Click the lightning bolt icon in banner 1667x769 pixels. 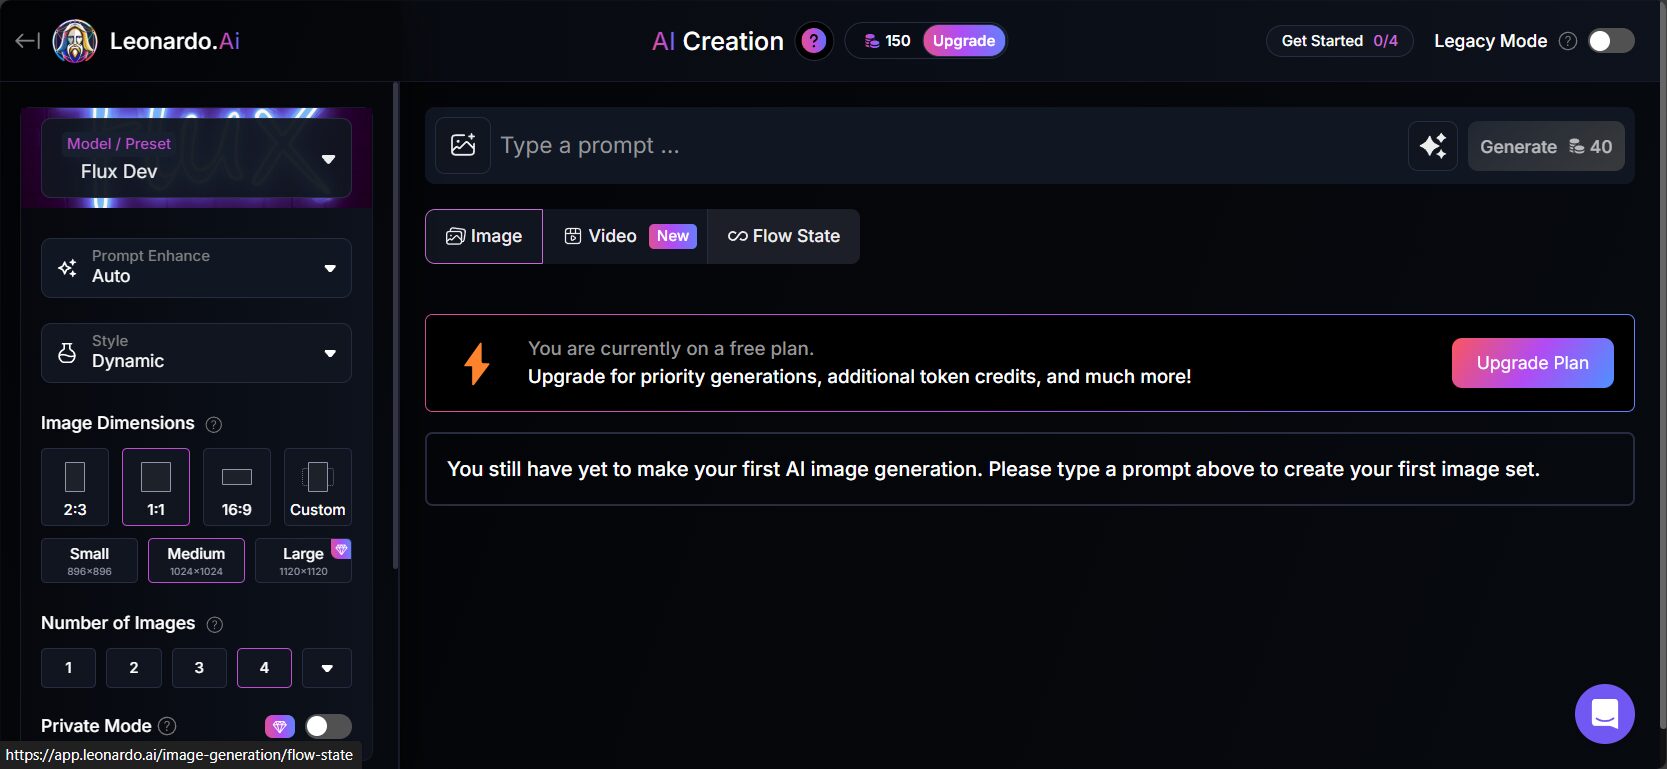(x=477, y=363)
